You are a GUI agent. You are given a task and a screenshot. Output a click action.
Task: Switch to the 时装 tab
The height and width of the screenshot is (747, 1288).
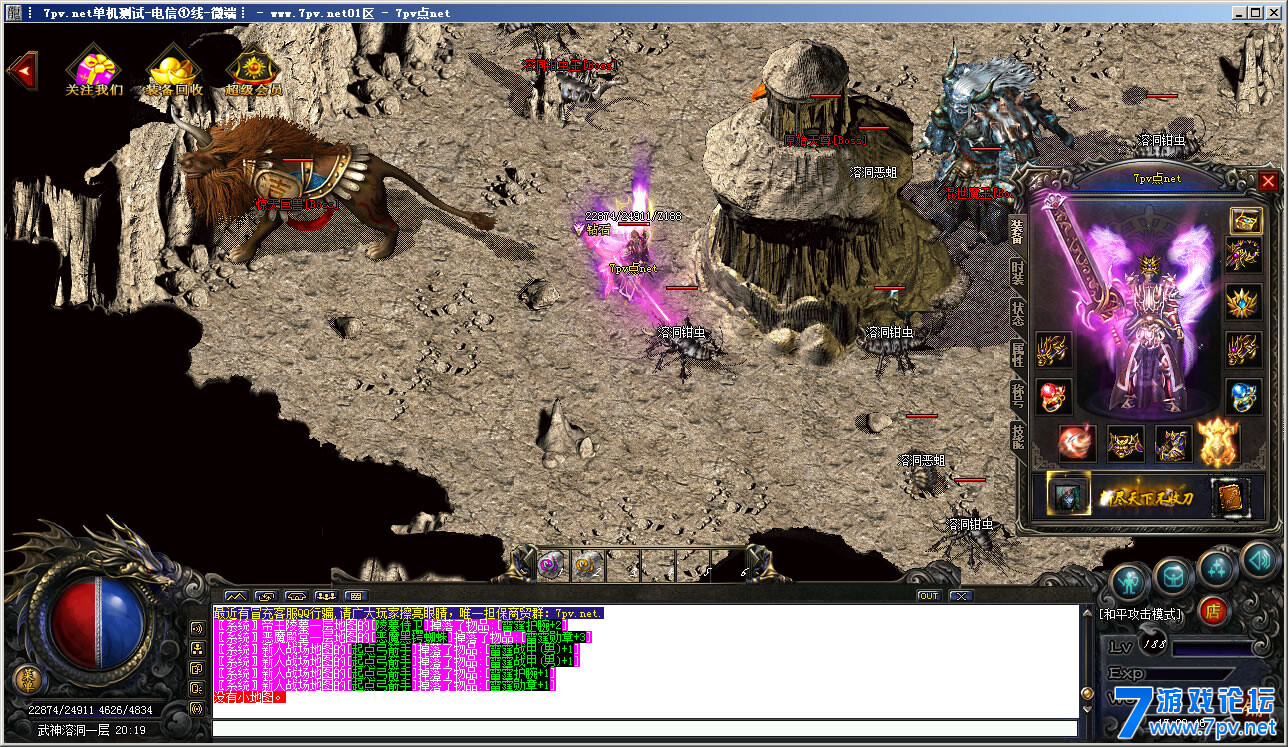(1017, 273)
